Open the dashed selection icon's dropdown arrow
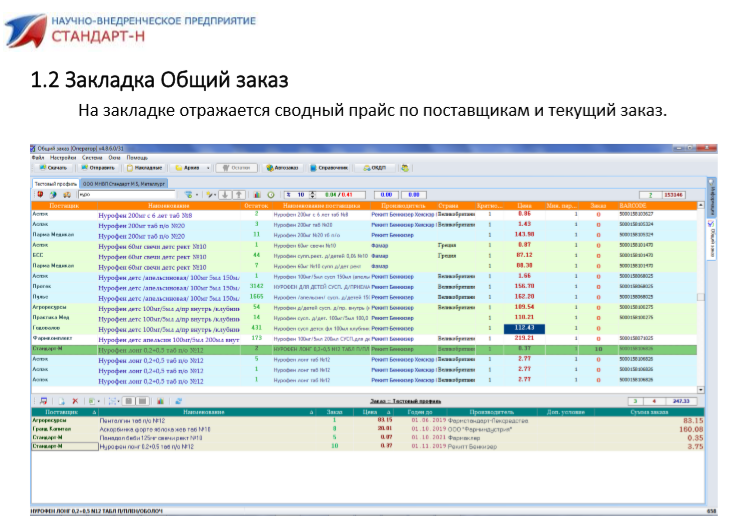Image resolution: width=732 pixels, height=516 pixels. pos(119,402)
